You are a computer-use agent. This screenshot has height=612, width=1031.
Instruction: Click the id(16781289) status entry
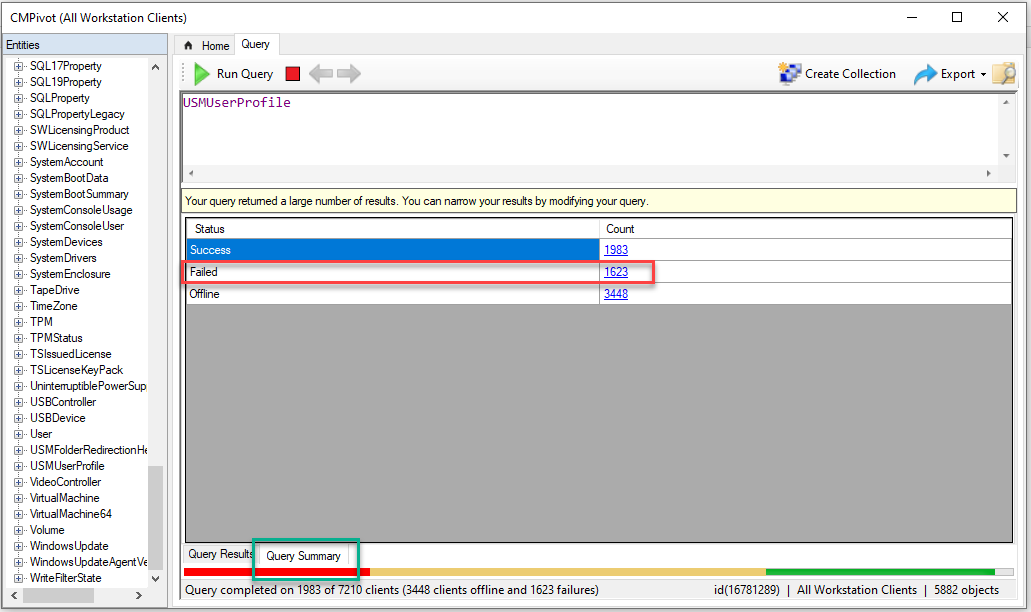point(746,590)
